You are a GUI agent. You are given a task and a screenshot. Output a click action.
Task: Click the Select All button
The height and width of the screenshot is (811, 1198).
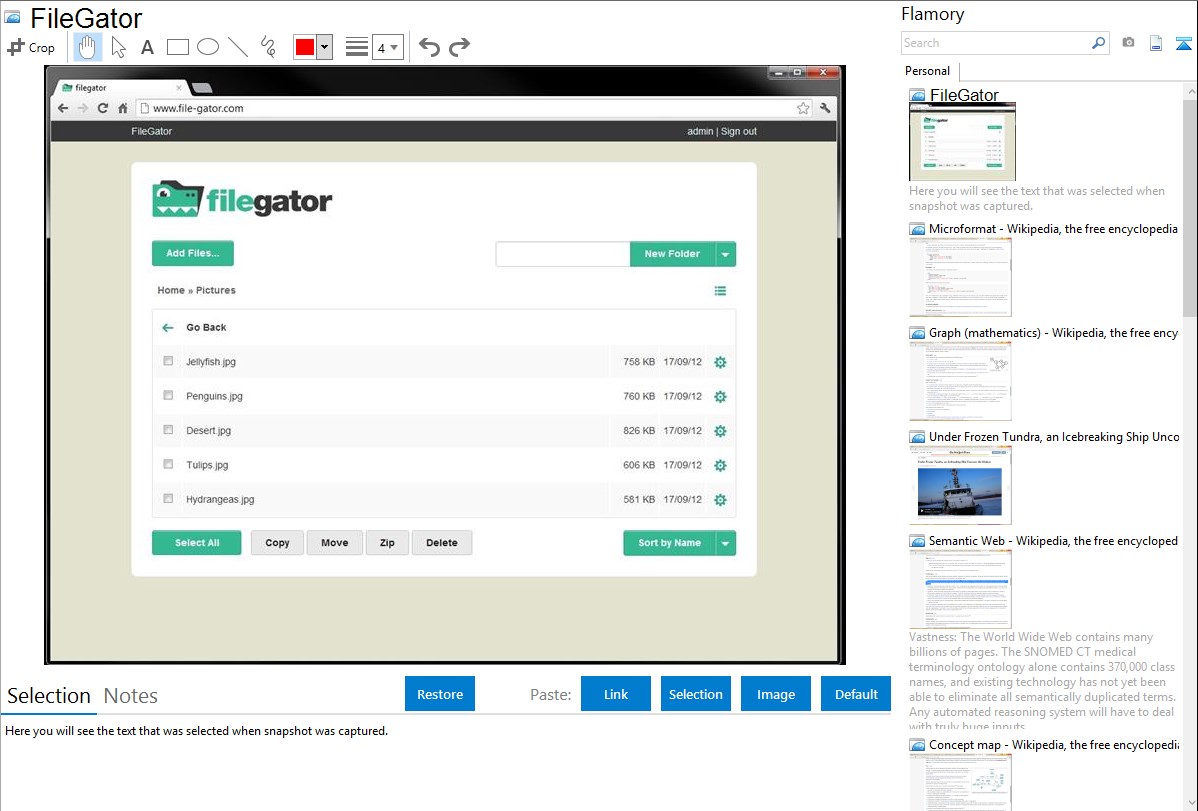click(x=196, y=543)
